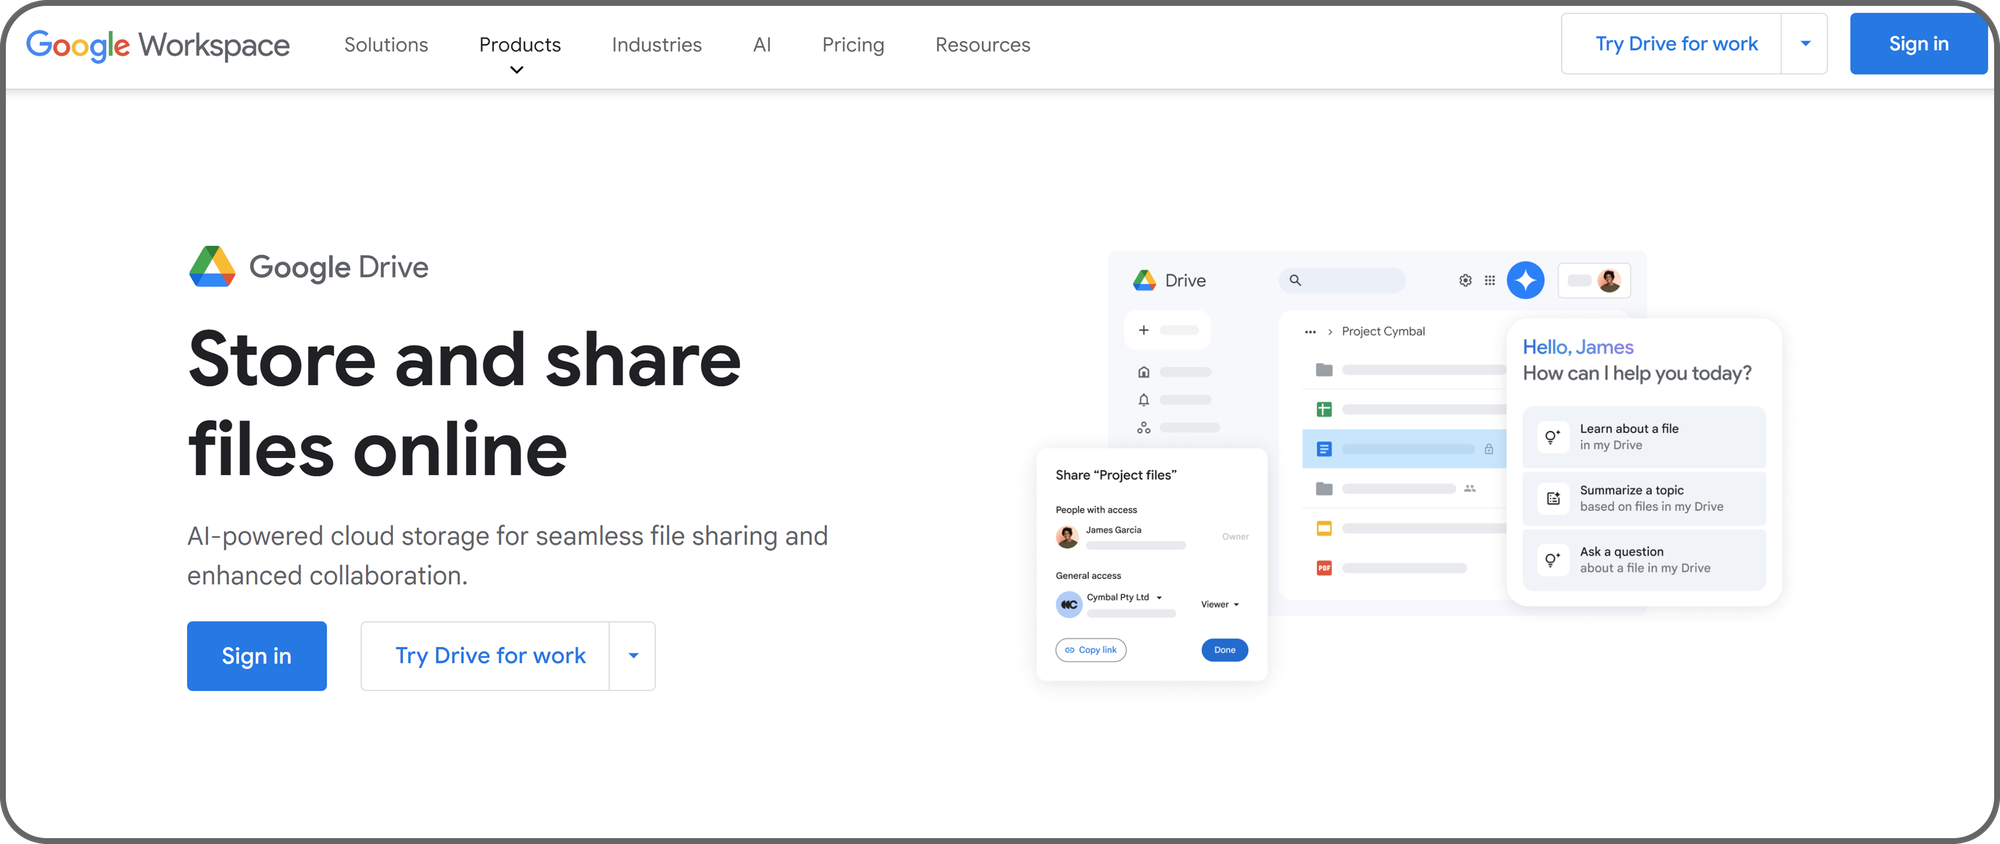Click the notifications bell icon in sidebar
The width and height of the screenshot is (2000, 844).
[x=1144, y=400]
